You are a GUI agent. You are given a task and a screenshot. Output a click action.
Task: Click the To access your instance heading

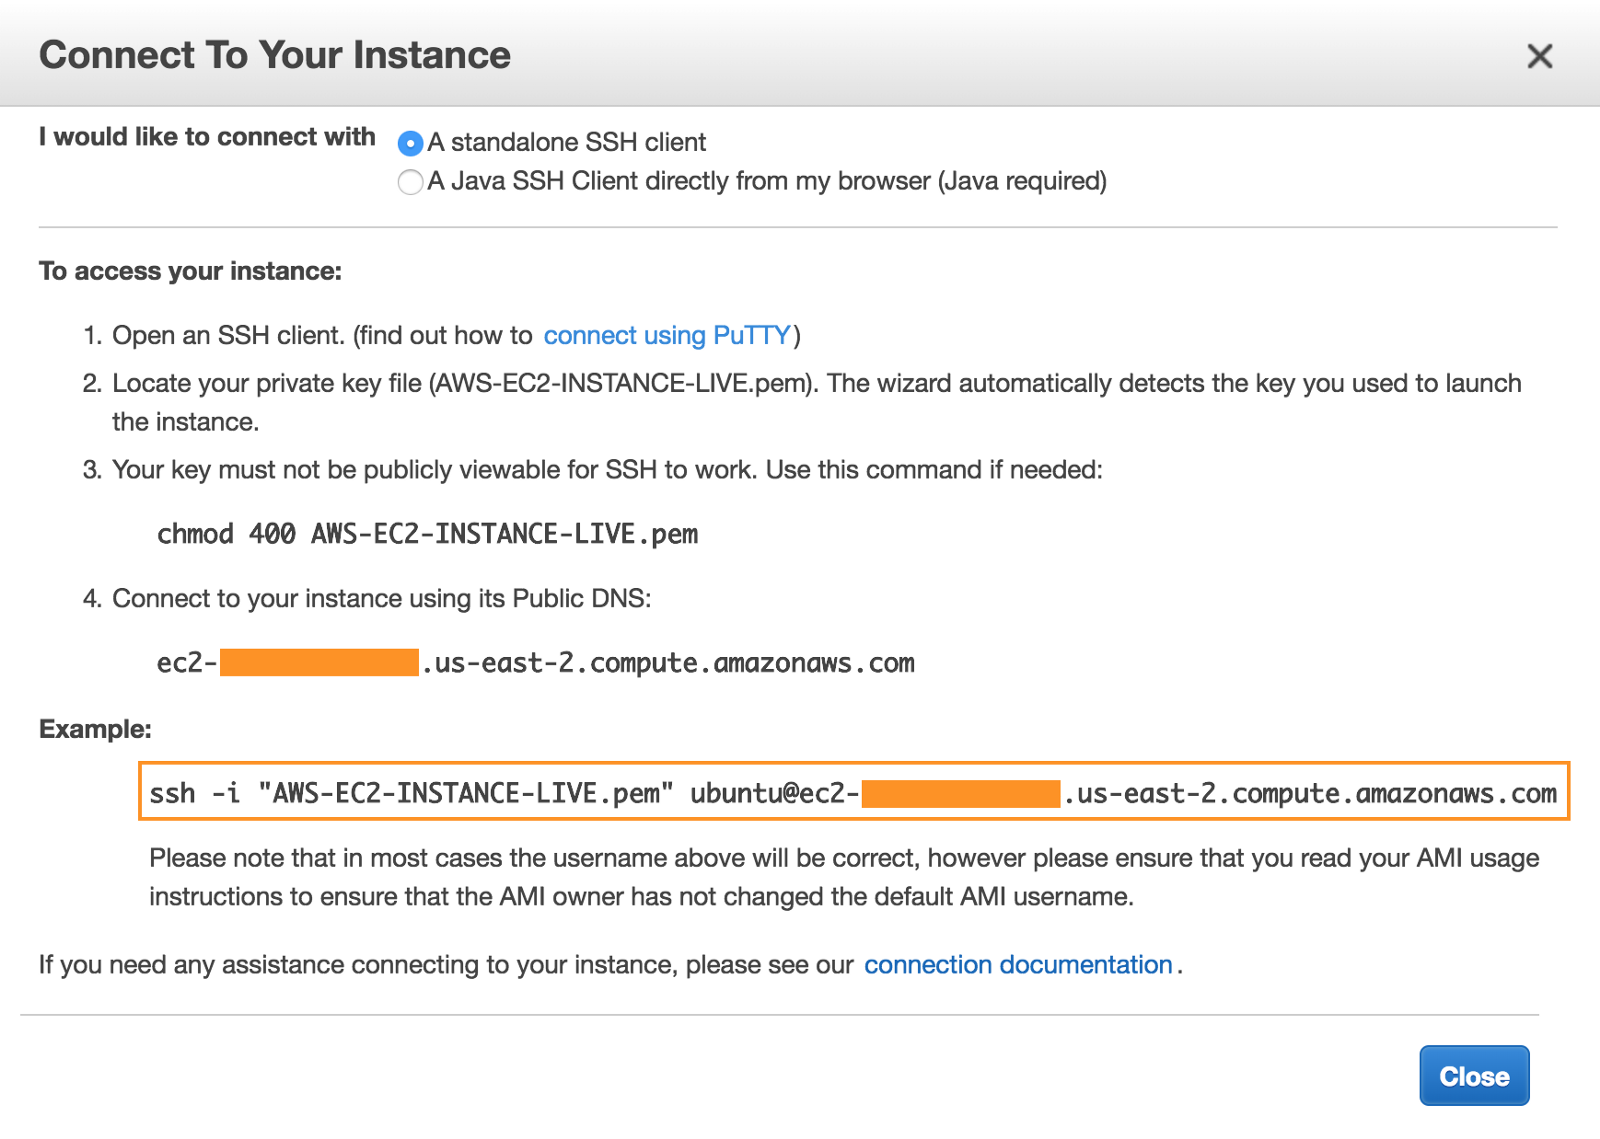point(190,271)
